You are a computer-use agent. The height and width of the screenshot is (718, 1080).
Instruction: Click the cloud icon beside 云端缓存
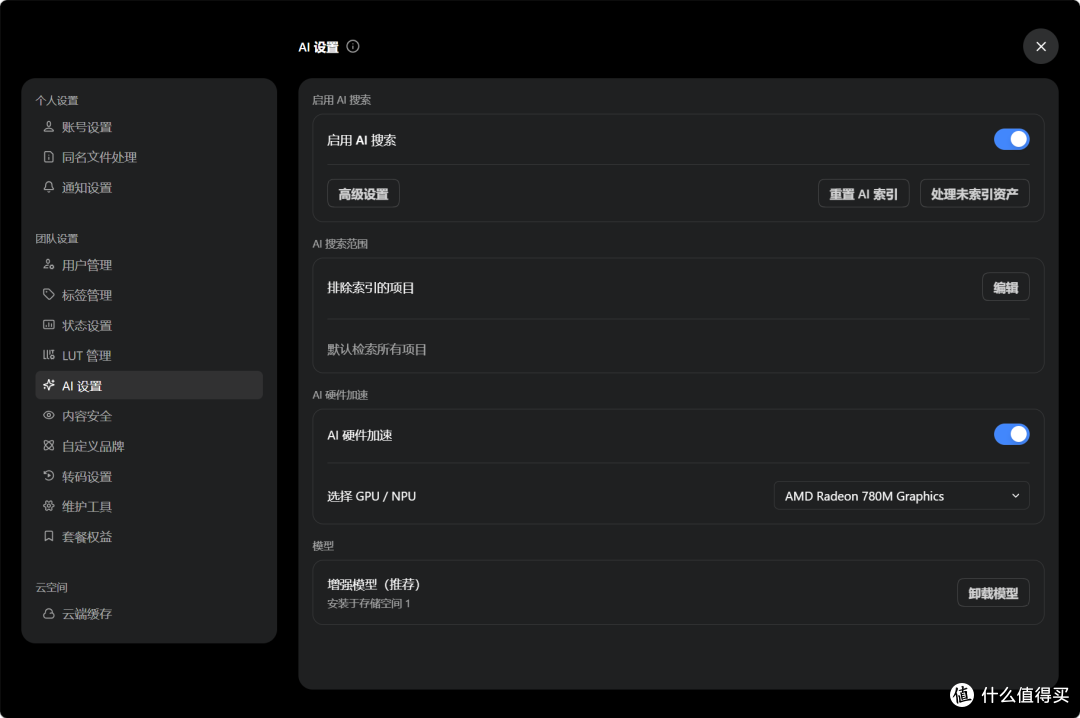point(48,613)
